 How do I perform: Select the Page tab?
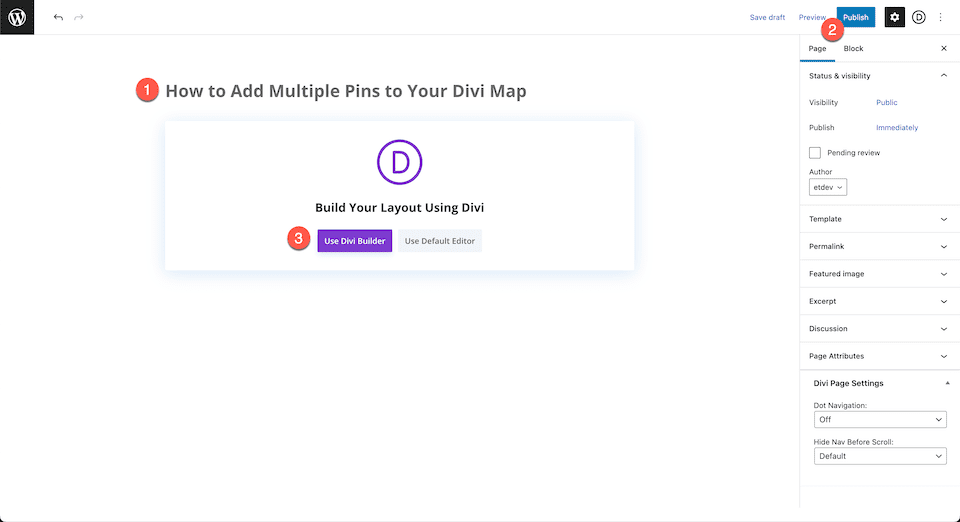tap(818, 48)
